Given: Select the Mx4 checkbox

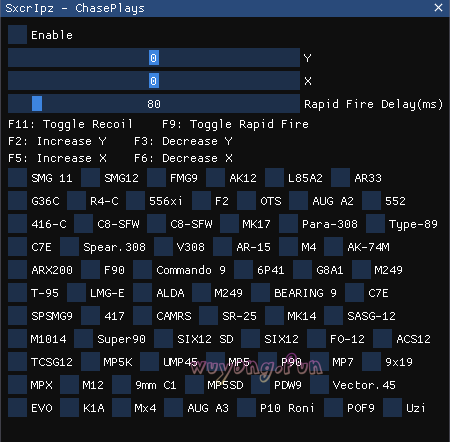Looking at the screenshot, I should click(x=121, y=408).
